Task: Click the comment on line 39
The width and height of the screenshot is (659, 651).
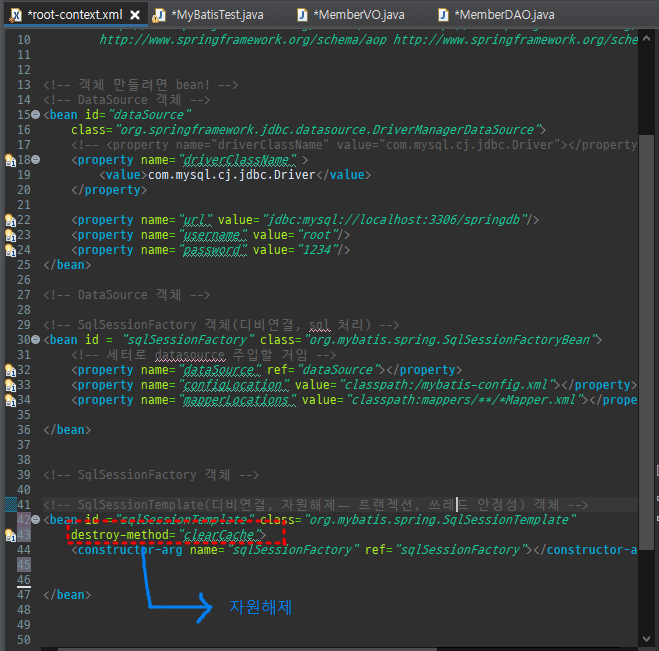Action: 151,475
